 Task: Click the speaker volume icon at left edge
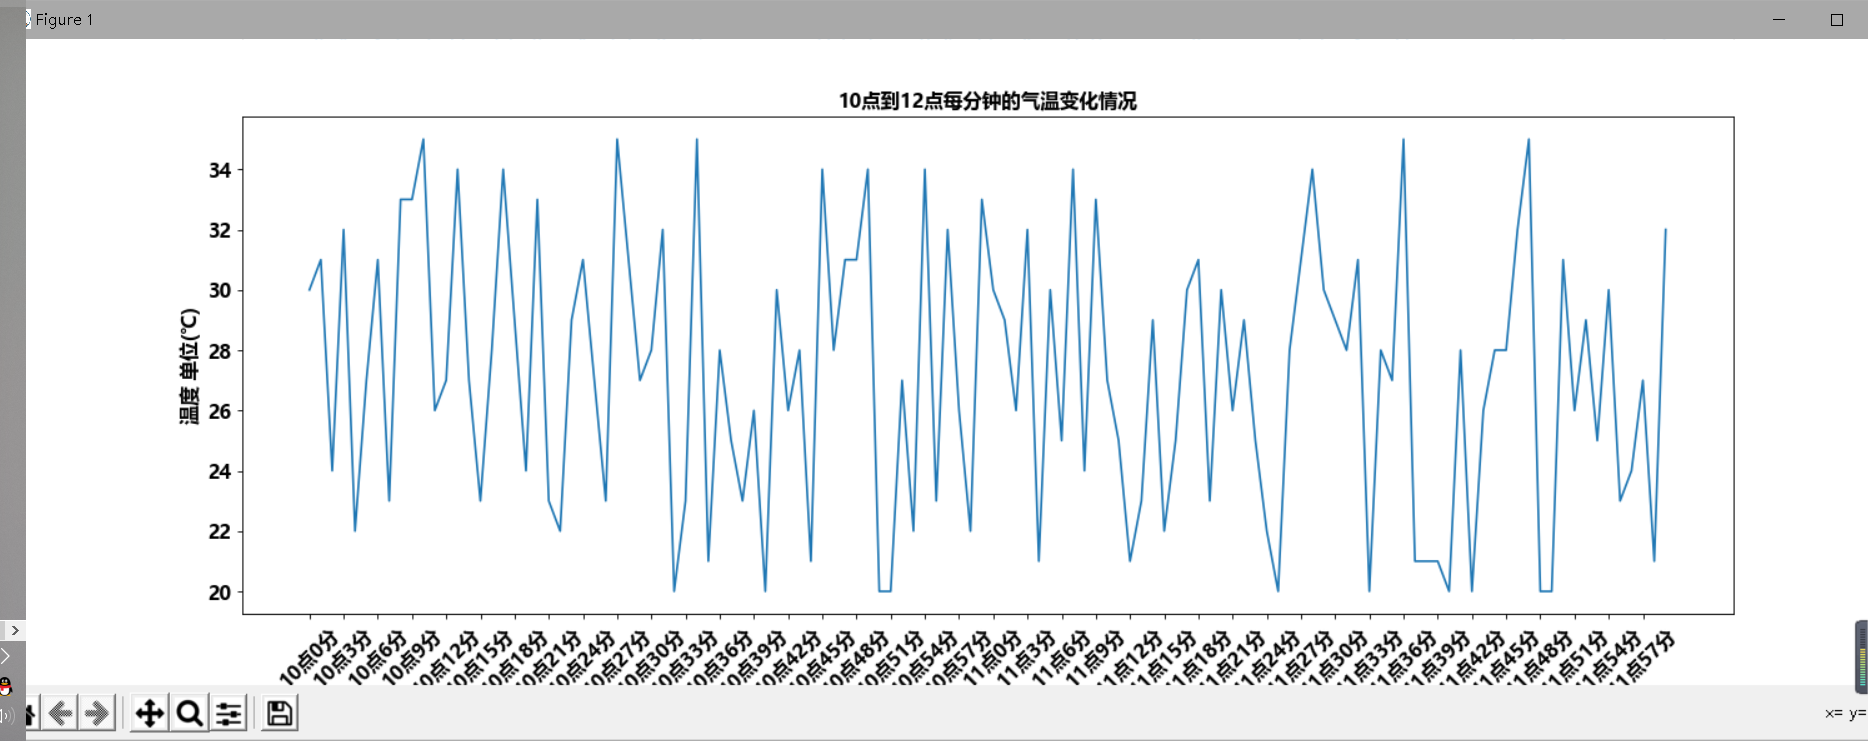click(x=5, y=716)
